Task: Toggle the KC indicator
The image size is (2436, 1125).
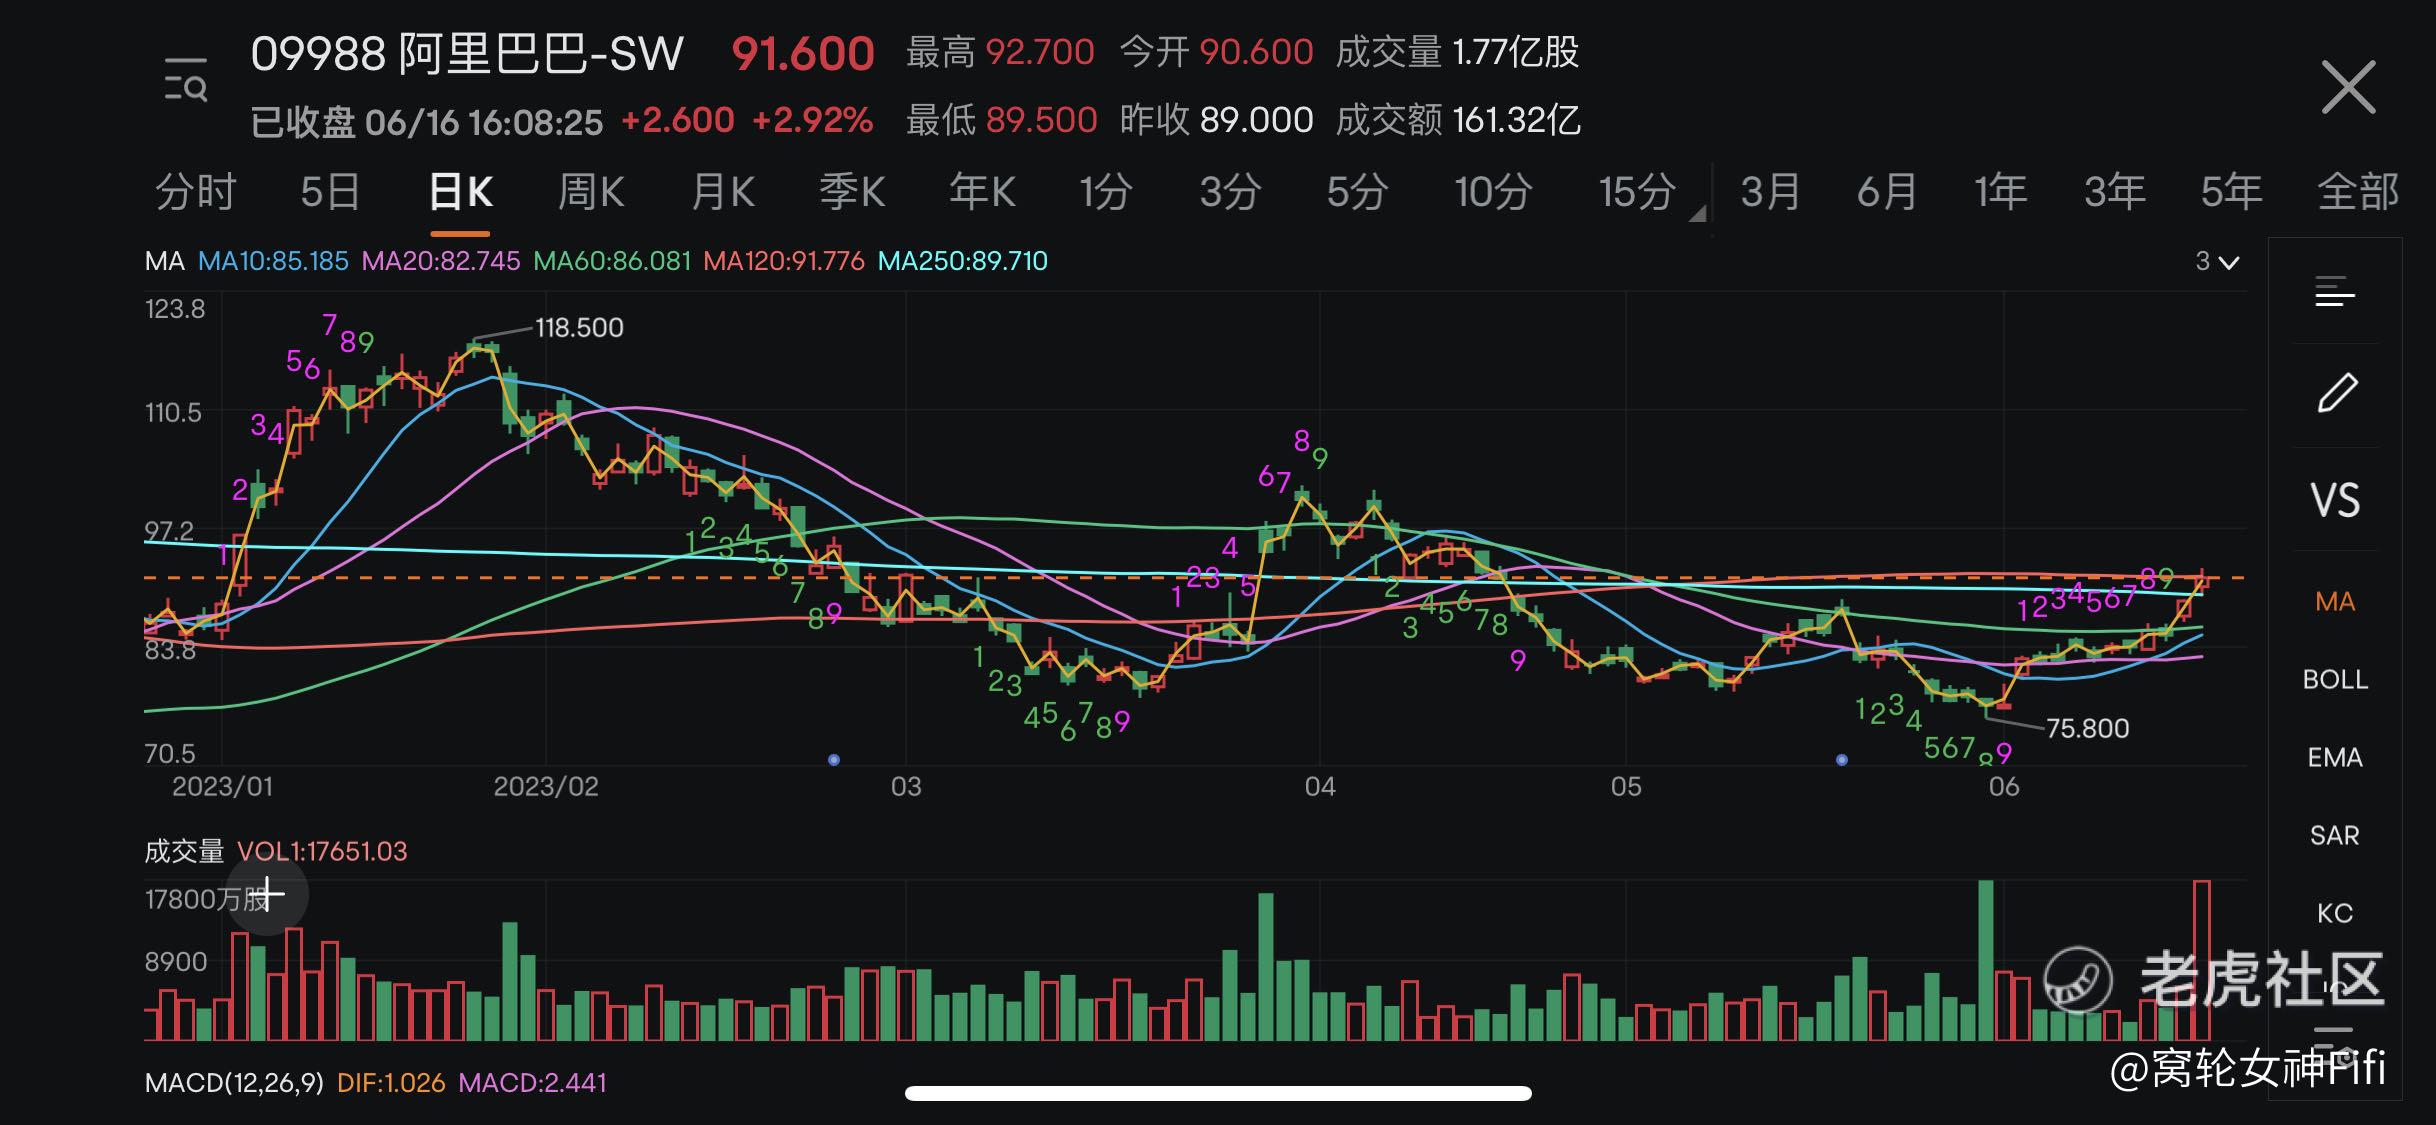Action: (x=2335, y=914)
